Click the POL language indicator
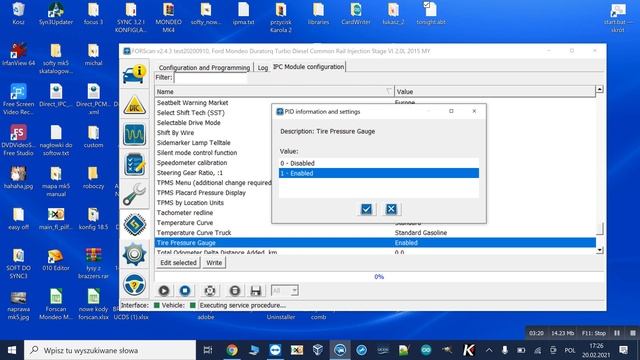This screenshot has height=360, width=640. pos(570,350)
